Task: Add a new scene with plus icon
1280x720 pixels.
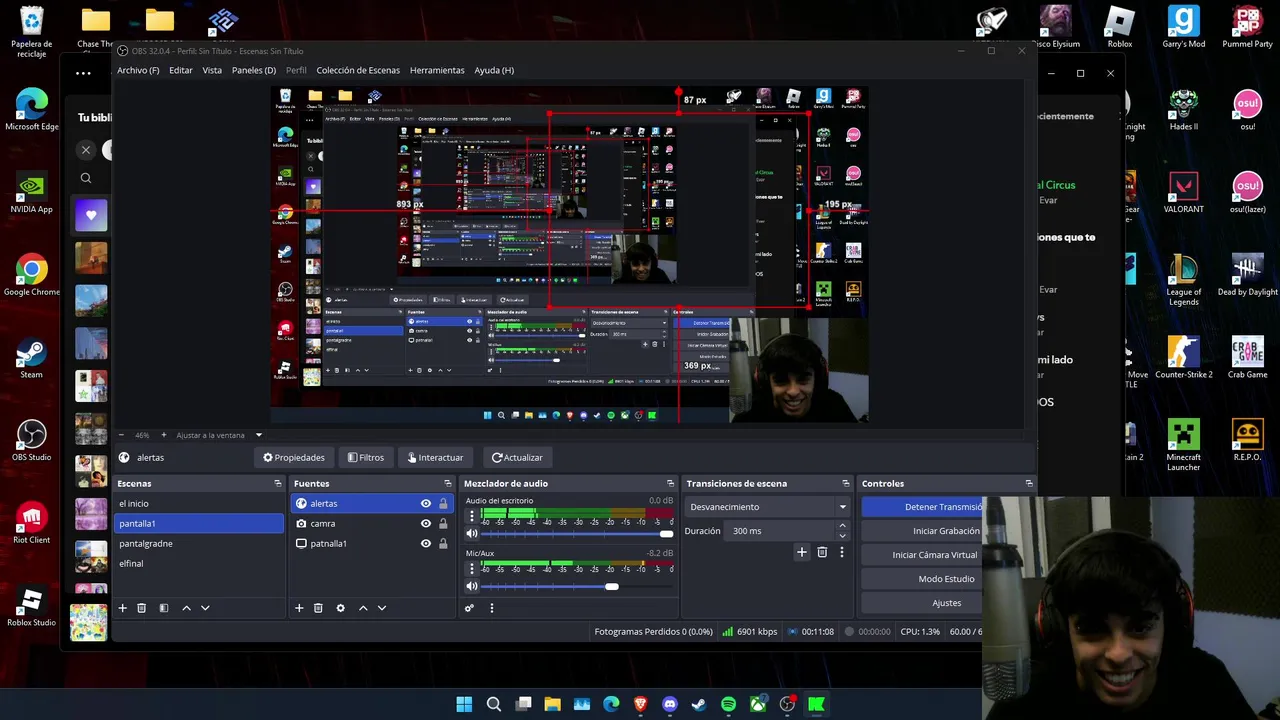Action: coord(123,608)
